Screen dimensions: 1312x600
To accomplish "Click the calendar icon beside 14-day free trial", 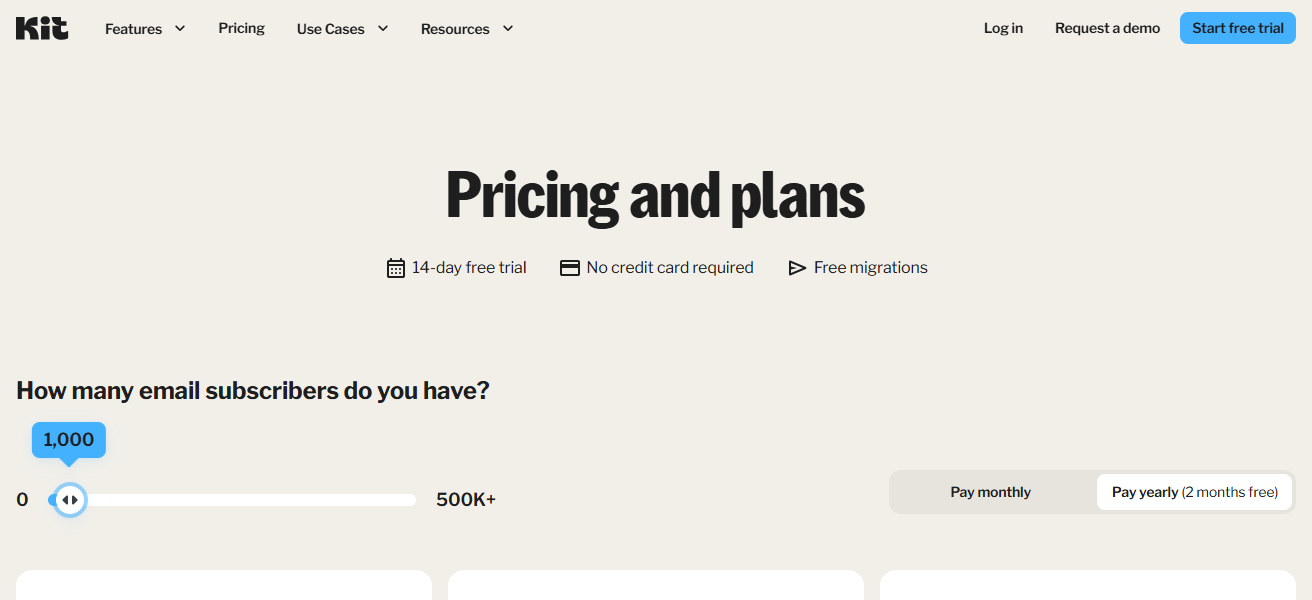I will (395, 267).
